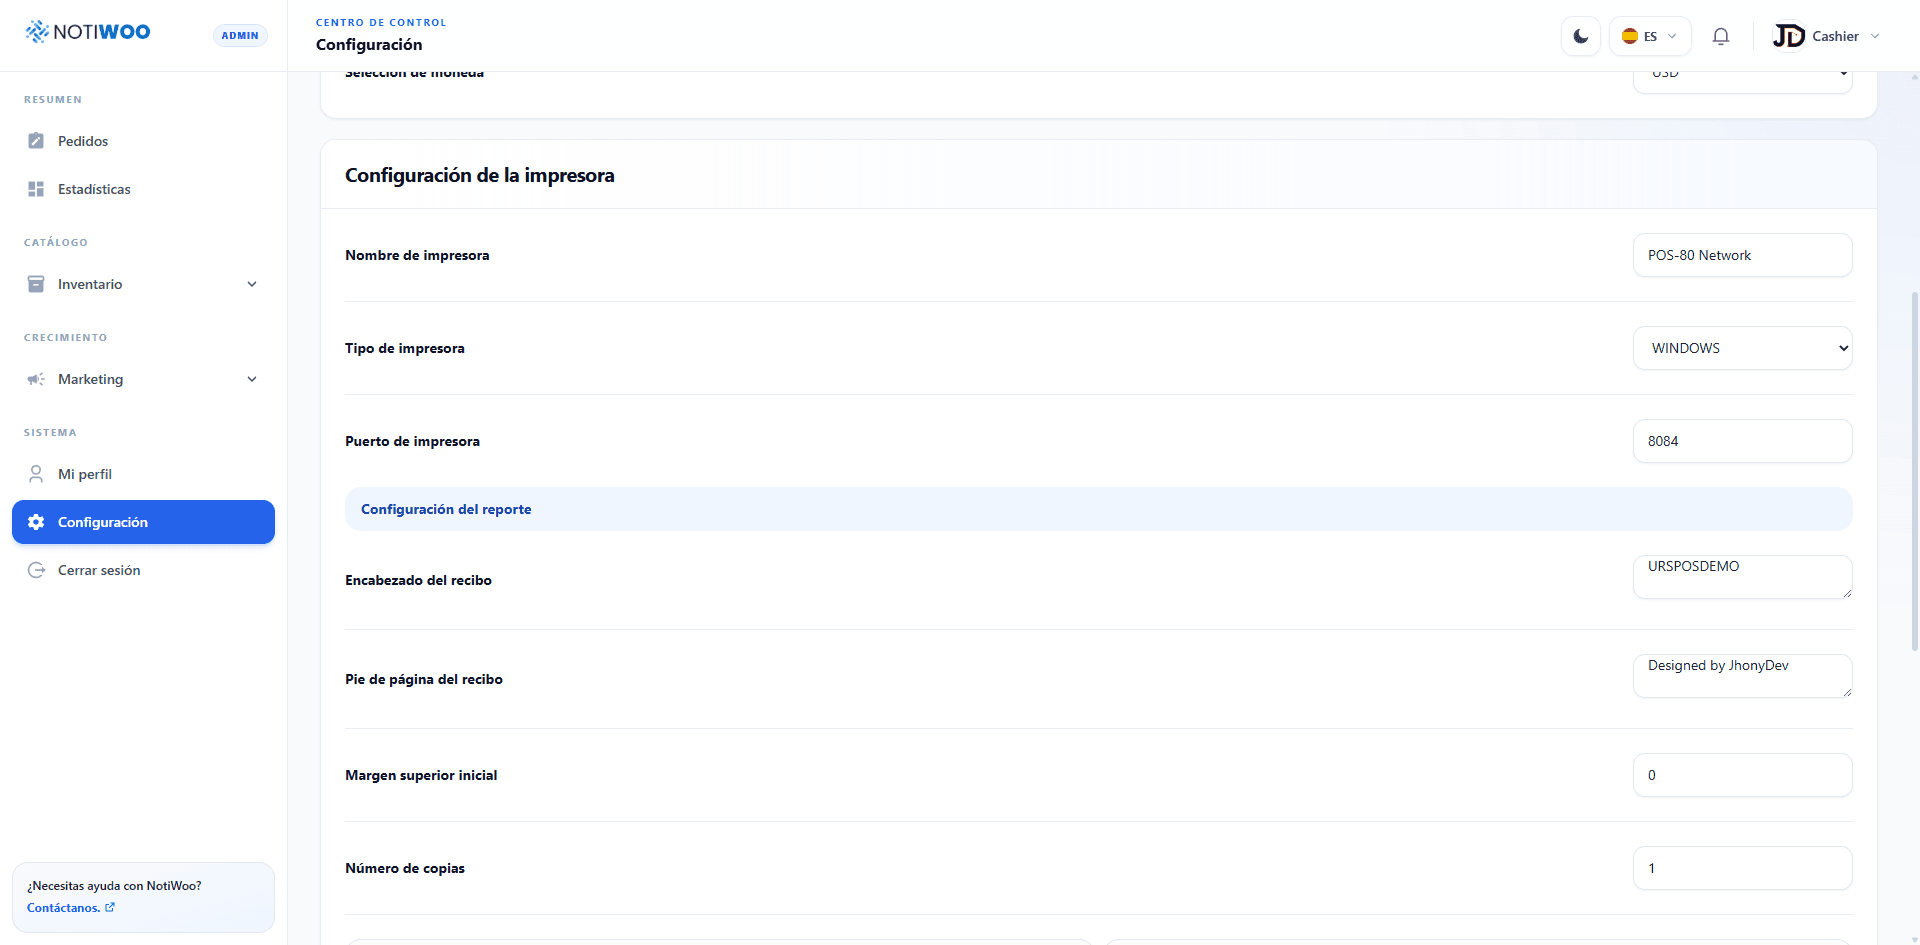Screen dimensions: 1920x945
Task: Click the page vertical scrollbar thumb
Action: (1914, 470)
